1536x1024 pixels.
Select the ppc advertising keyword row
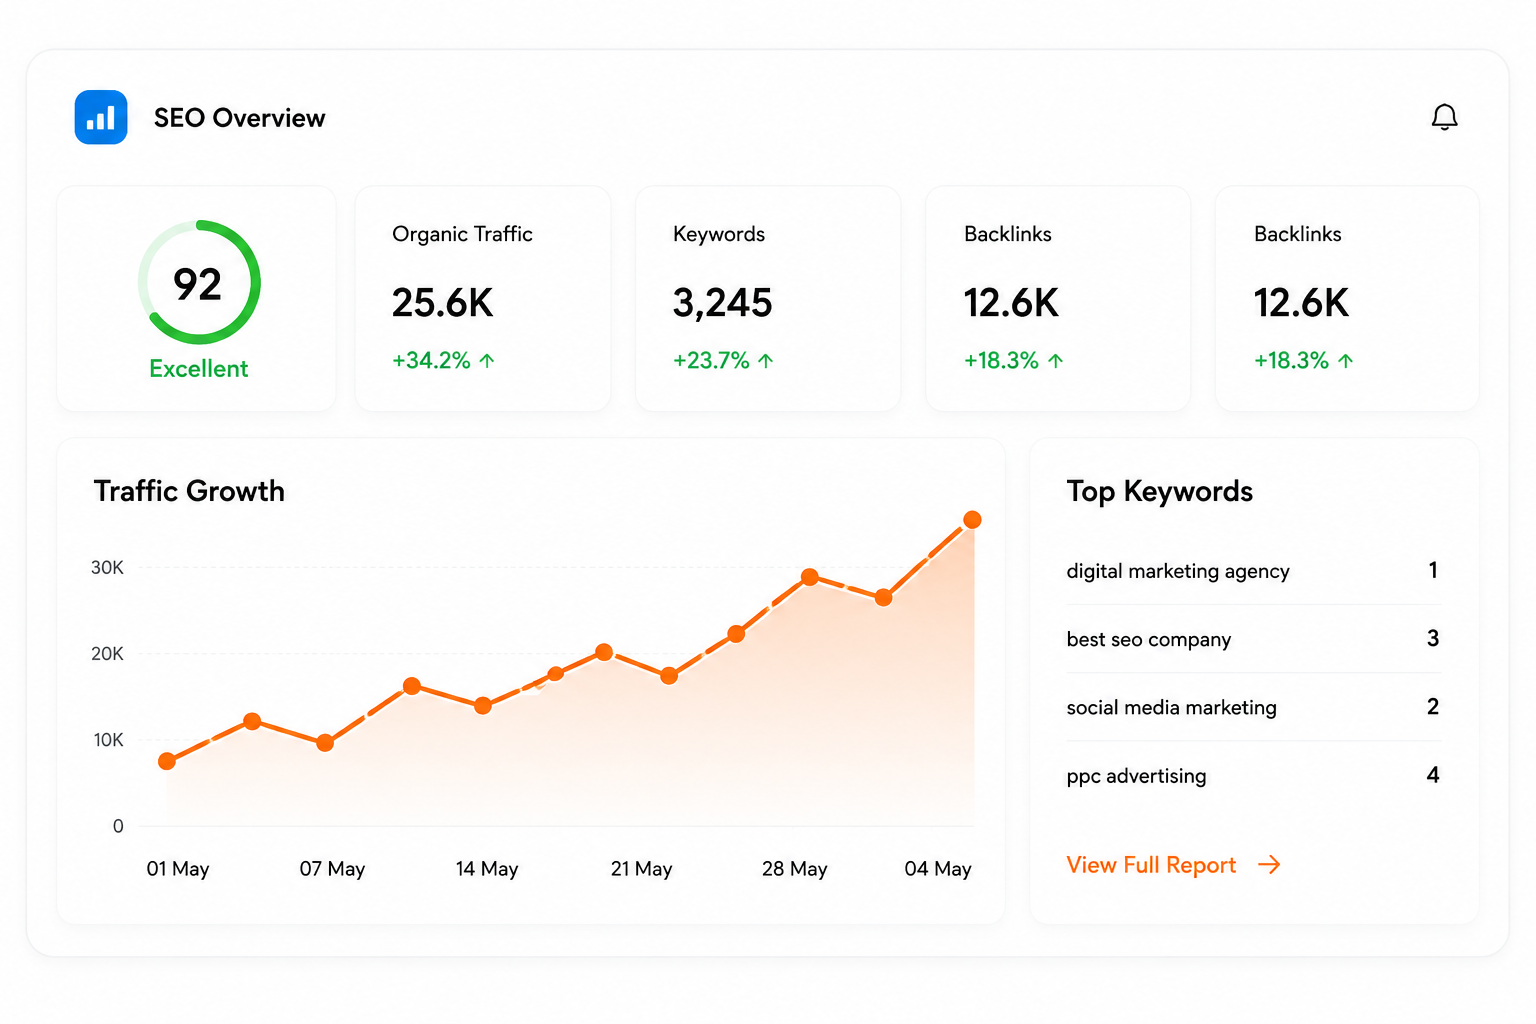click(x=1253, y=775)
